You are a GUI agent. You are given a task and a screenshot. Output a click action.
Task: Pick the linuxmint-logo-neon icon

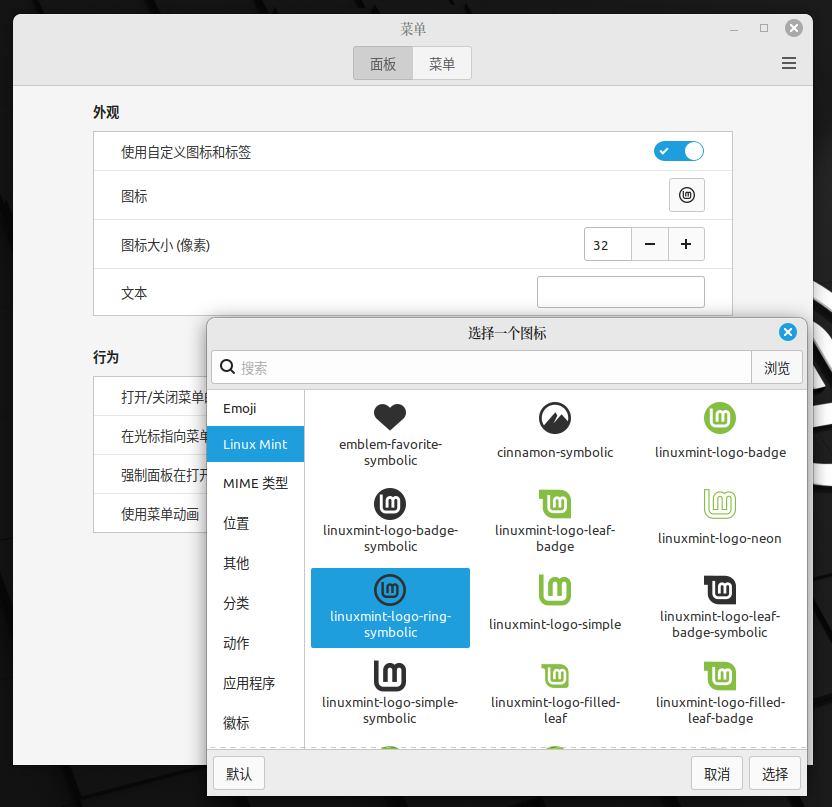720,522
